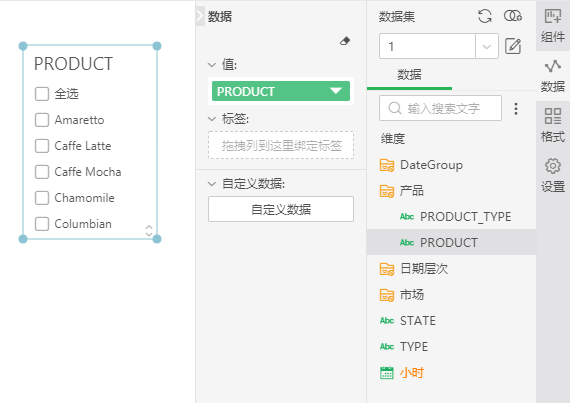Screen dimensions: 570x403
Task: Edit the dataset with the pencil icon
Action: (513, 46)
